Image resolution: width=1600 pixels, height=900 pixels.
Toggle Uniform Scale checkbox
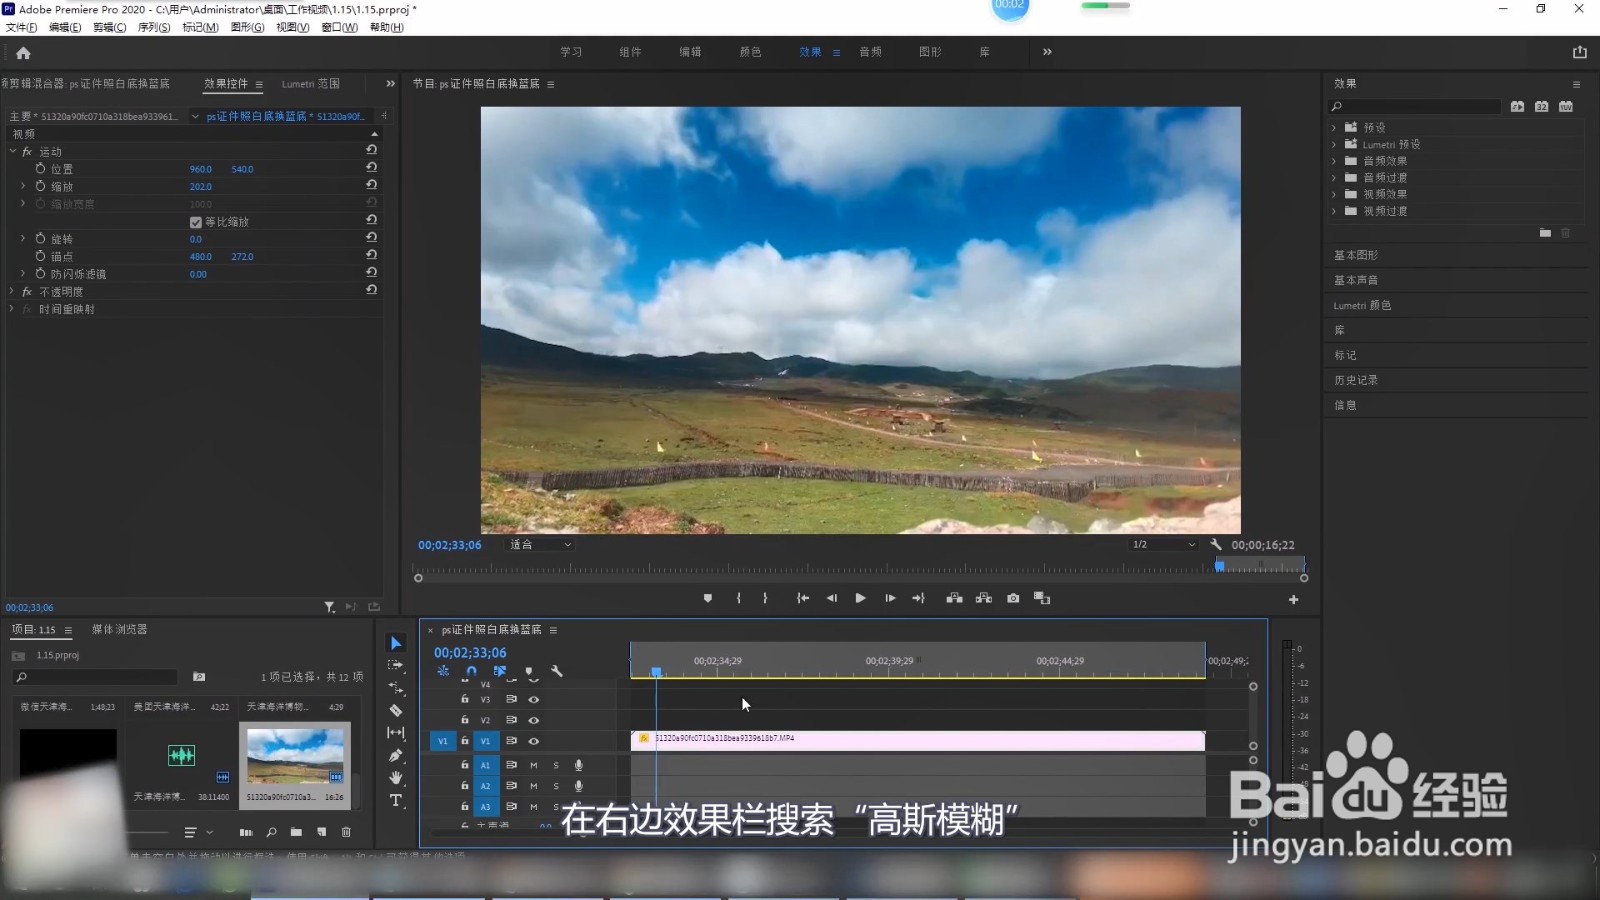point(196,222)
